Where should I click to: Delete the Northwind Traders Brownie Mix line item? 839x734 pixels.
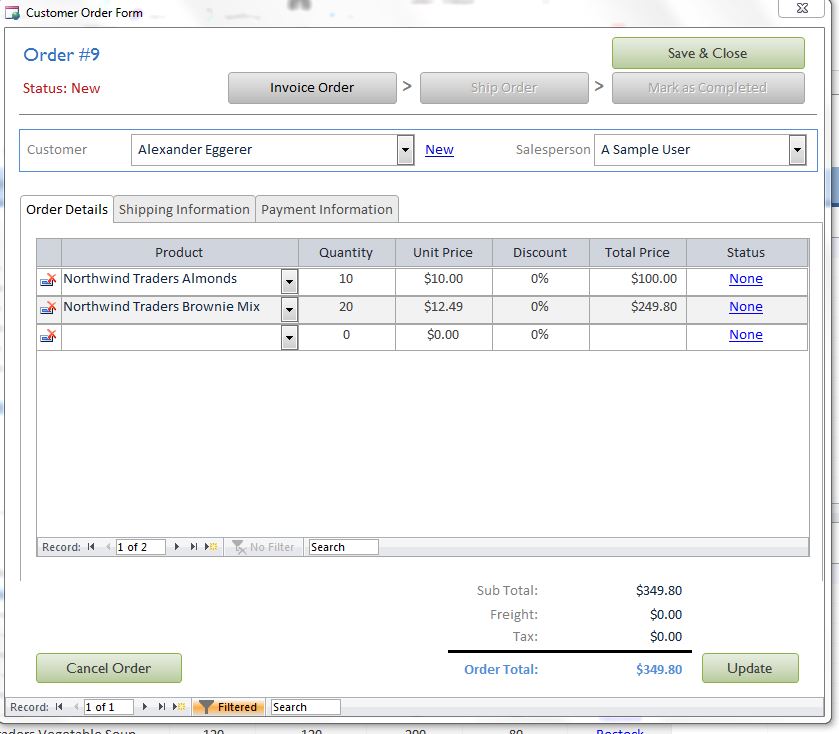48,308
